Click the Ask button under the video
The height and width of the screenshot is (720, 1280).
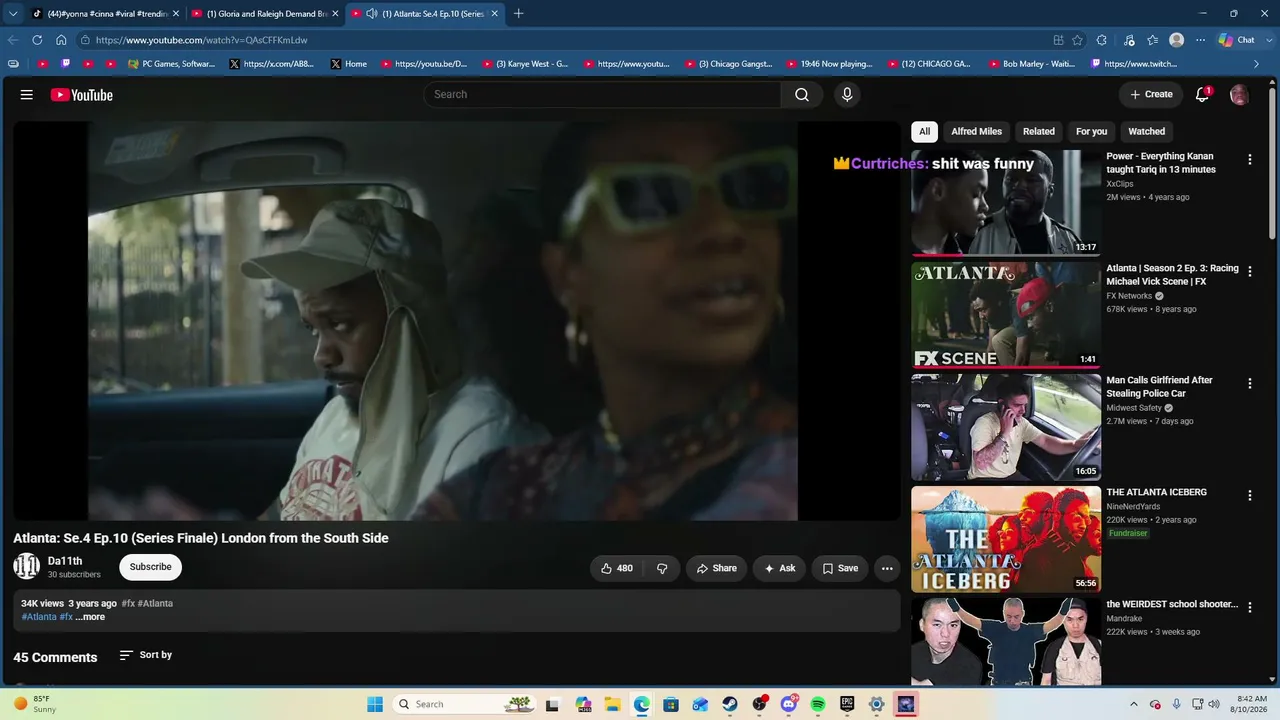pos(780,568)
